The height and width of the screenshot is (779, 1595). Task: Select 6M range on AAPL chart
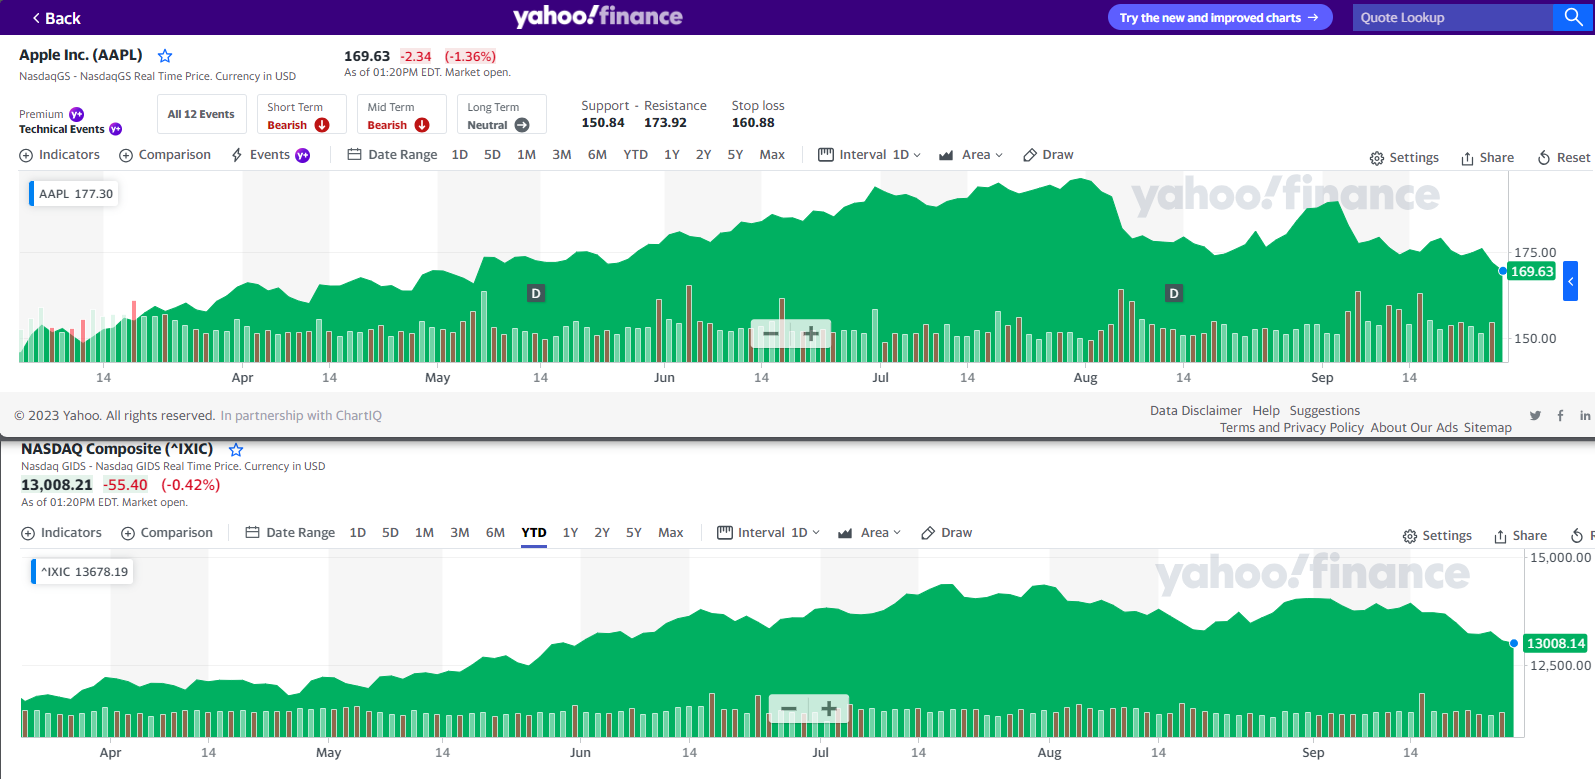(597, 155)
